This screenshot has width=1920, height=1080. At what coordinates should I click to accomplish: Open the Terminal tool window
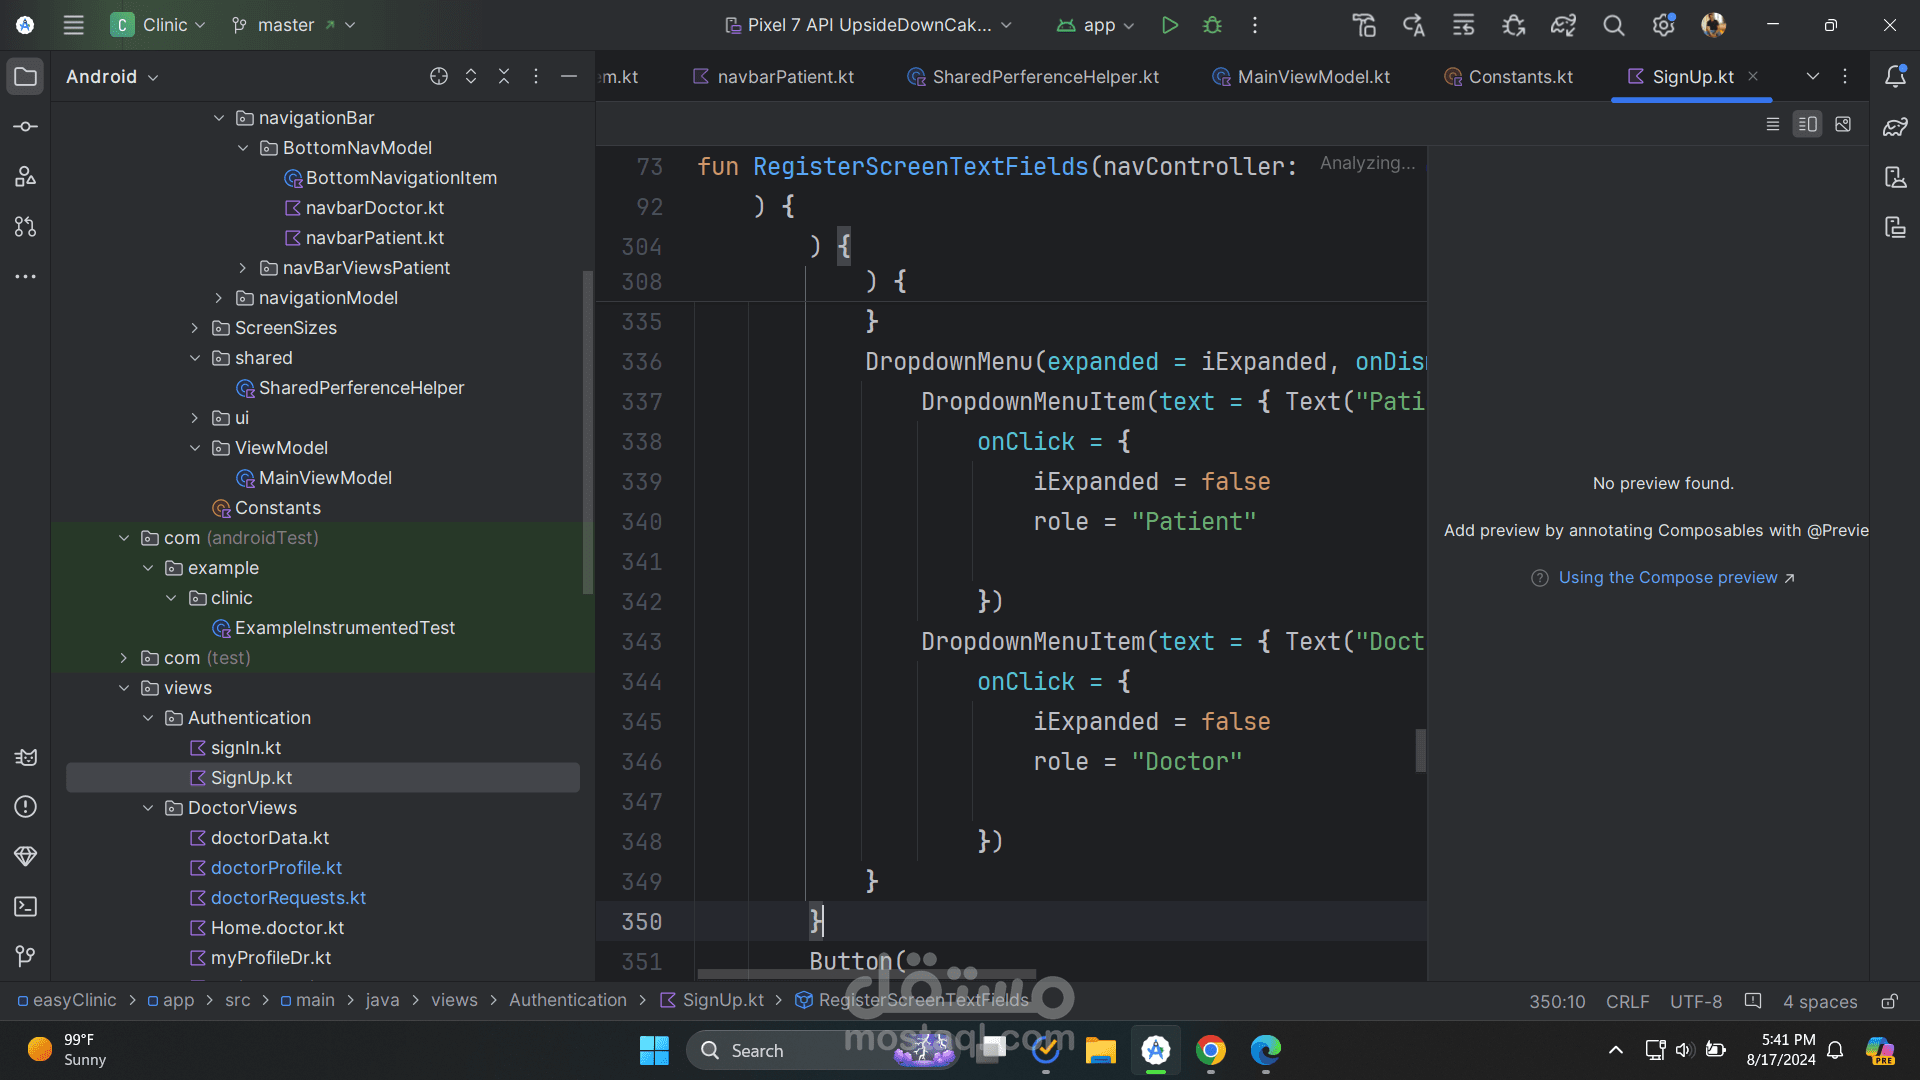[x=26, y=907]
